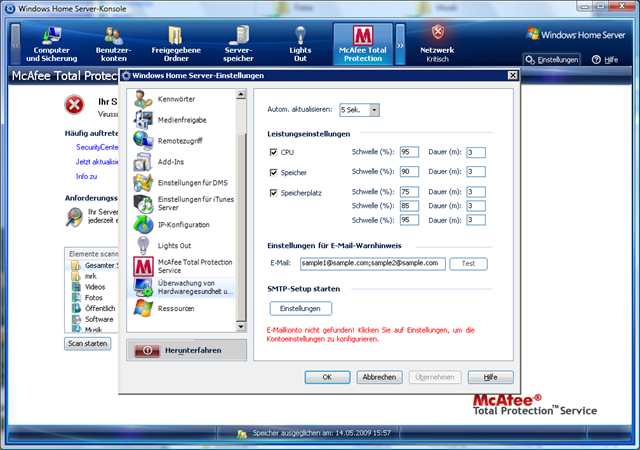
Task: Toggle Speicher monitoring checkbox
Action: pyautogui.click(x=273, y=172)
